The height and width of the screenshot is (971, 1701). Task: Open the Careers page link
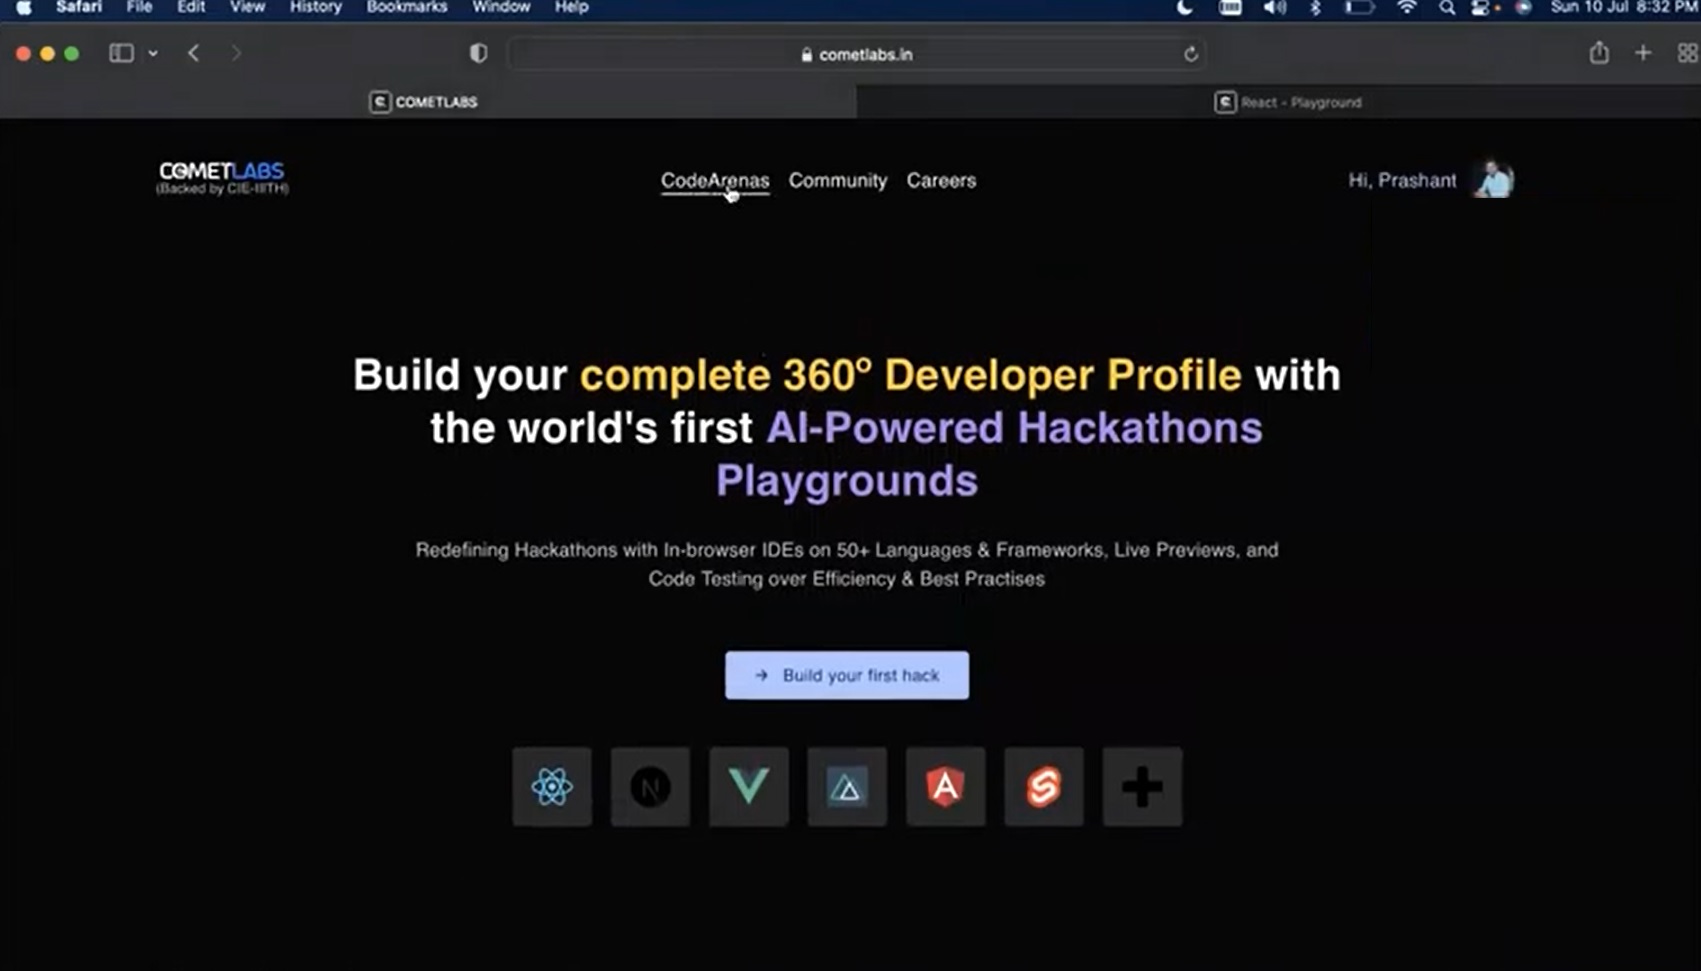tap(941, 181)
